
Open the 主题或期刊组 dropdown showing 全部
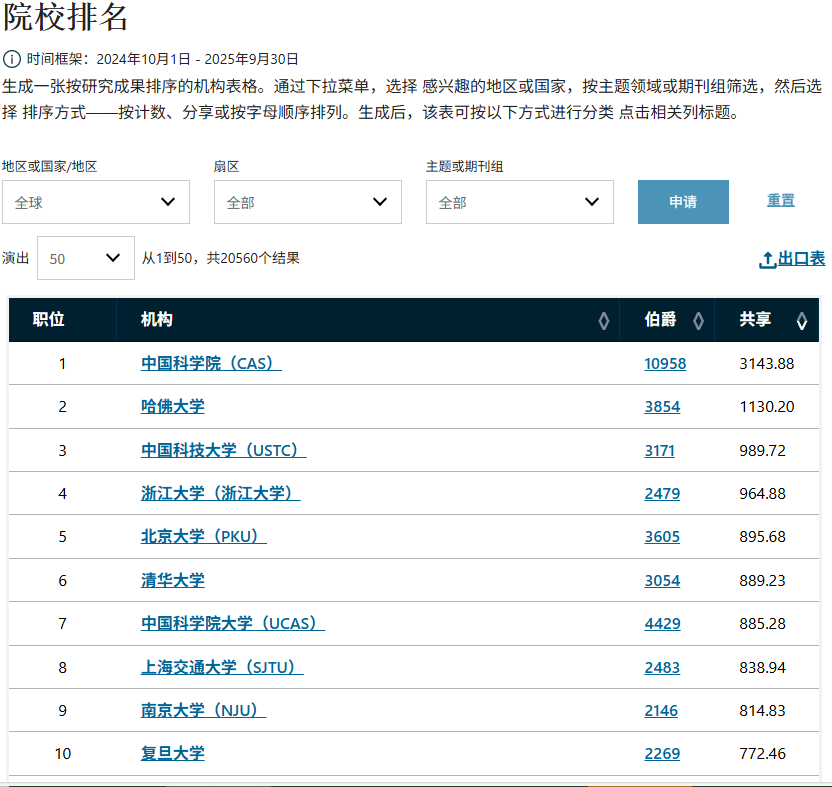[519, 202]
